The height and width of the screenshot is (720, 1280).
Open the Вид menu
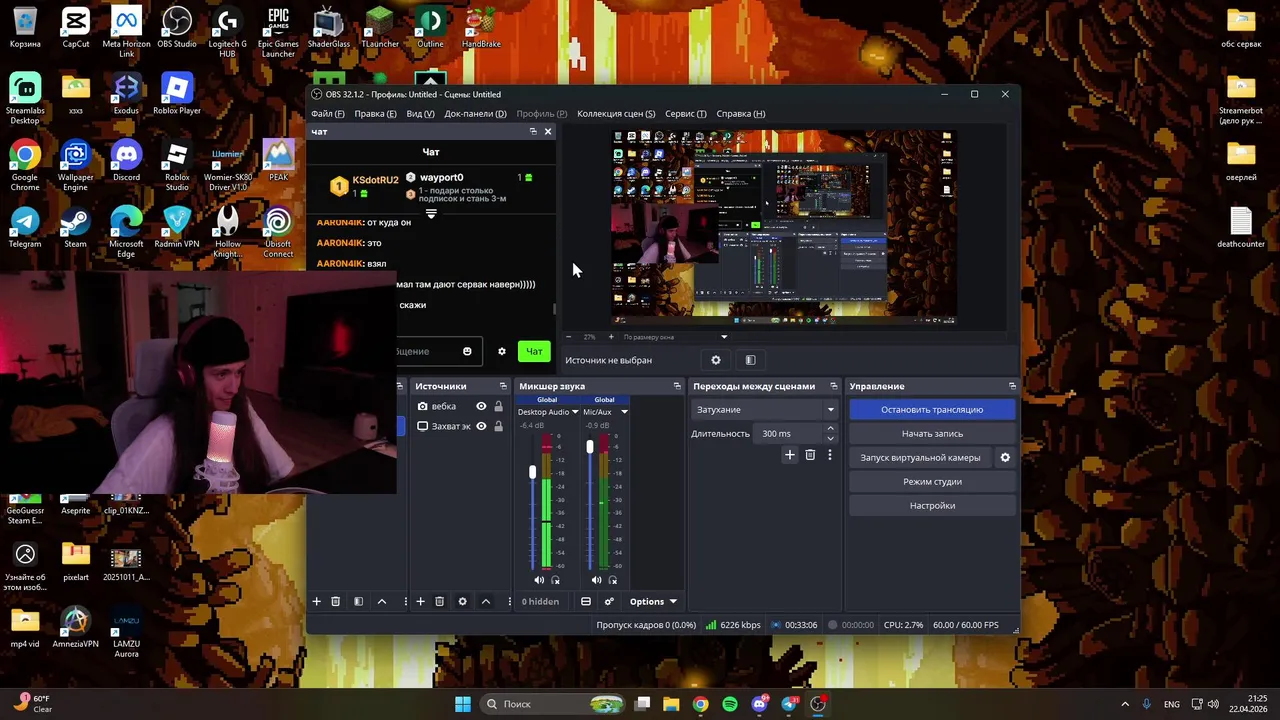pyautogui.click(x=420, y=113)
